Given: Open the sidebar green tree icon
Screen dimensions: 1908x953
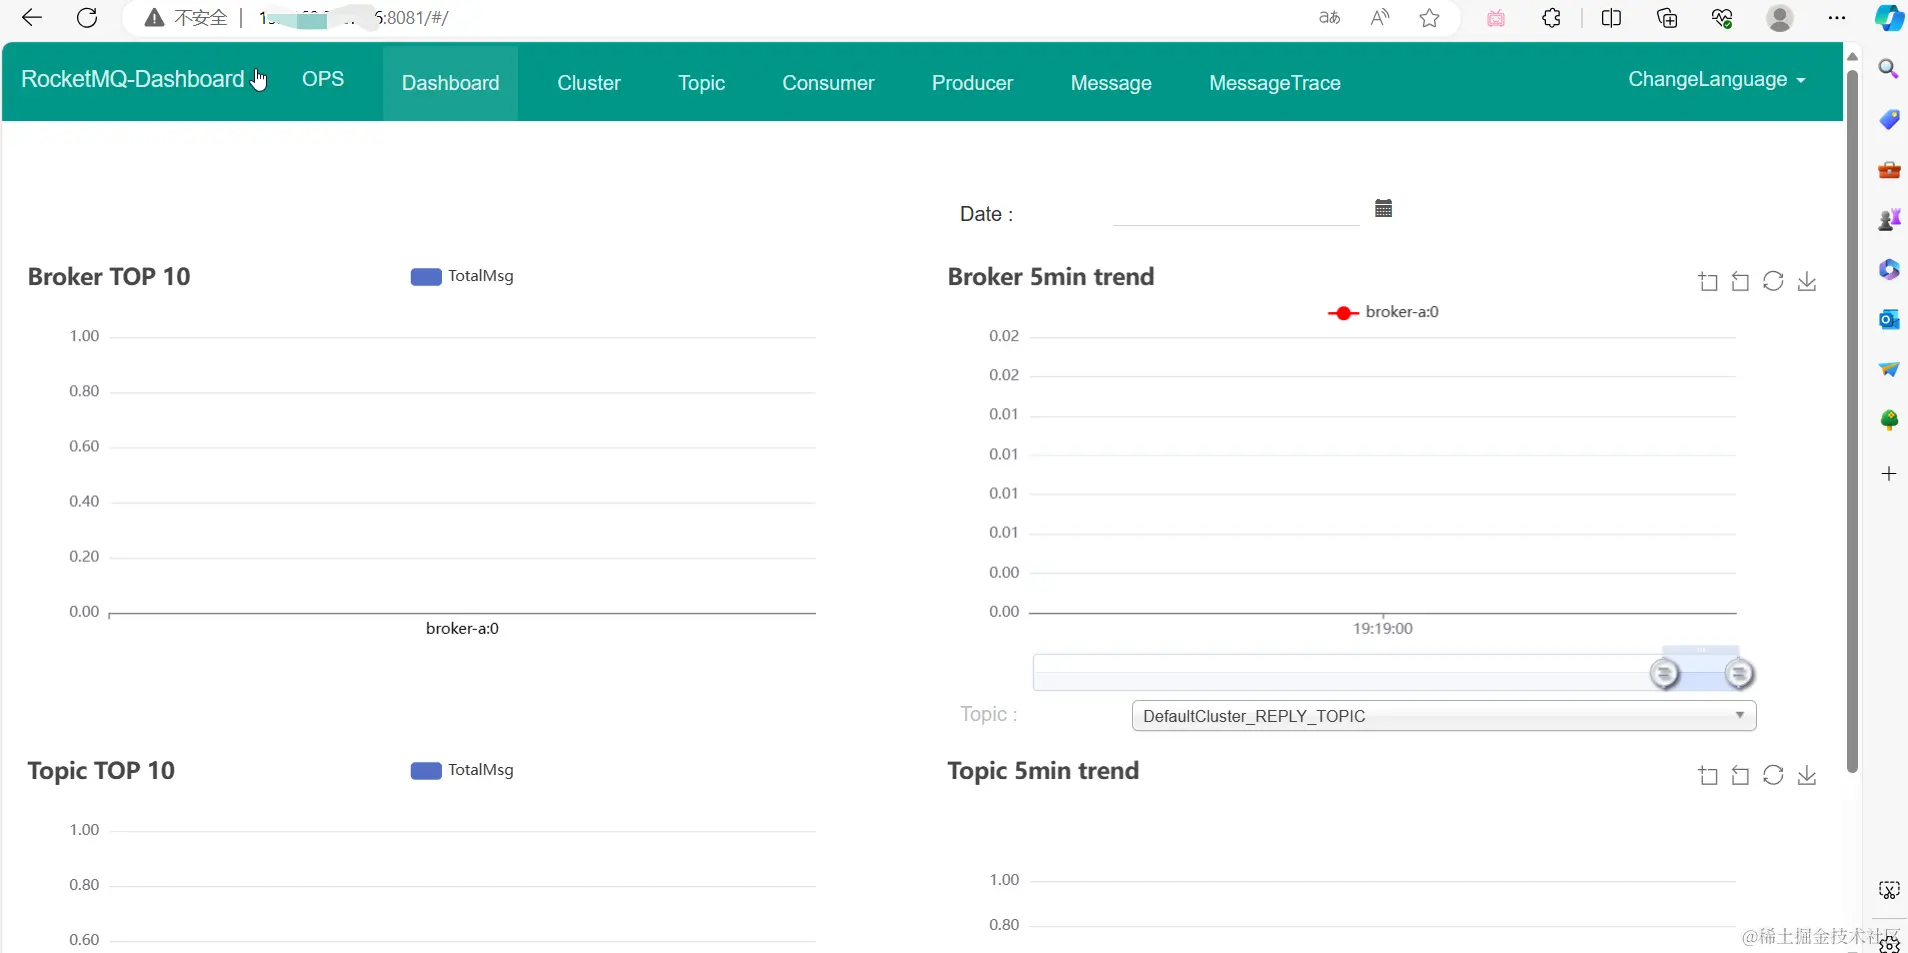Looking at the screenshot, I should click(1889, 420).
